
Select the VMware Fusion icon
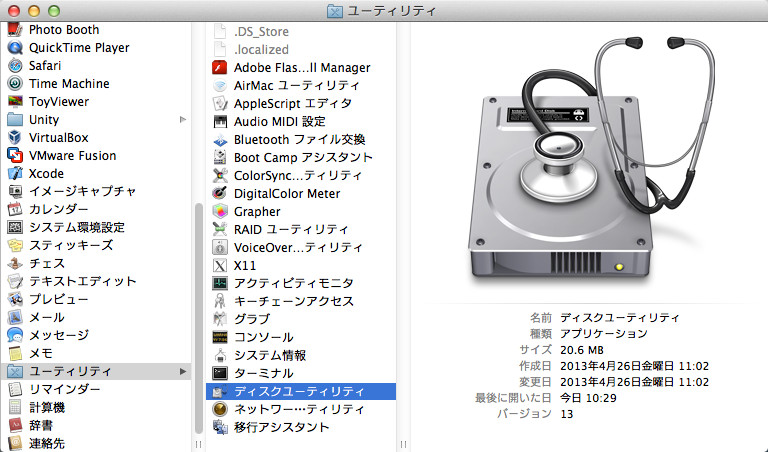[15, 156]
